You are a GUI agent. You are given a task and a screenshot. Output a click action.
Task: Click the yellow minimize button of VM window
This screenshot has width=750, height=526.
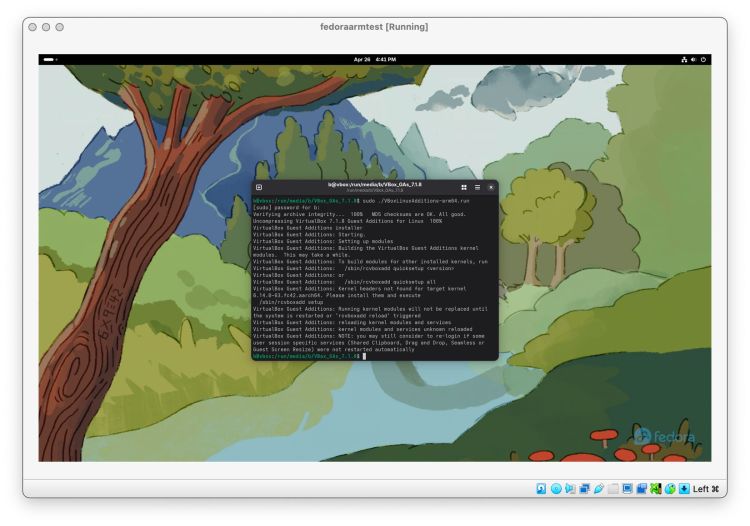pyautogui.click(x=46, y=27)
